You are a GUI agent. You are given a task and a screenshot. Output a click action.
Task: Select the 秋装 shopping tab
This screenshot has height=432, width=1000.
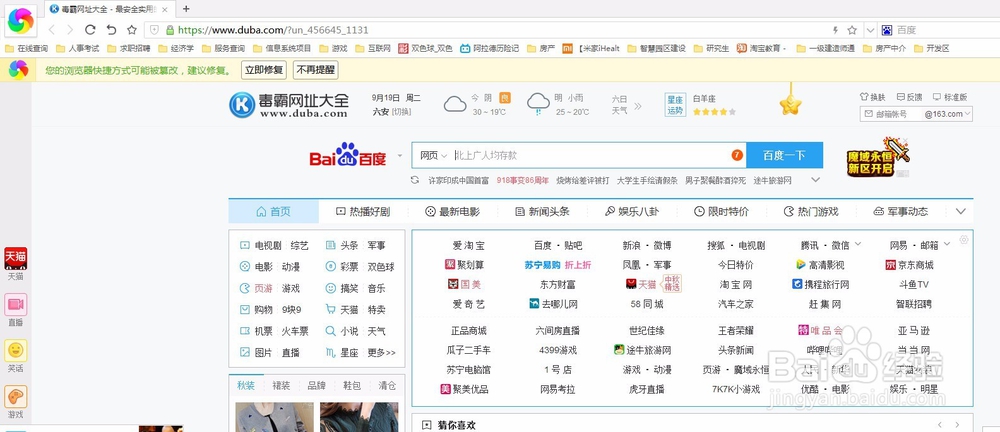point(246,385)
